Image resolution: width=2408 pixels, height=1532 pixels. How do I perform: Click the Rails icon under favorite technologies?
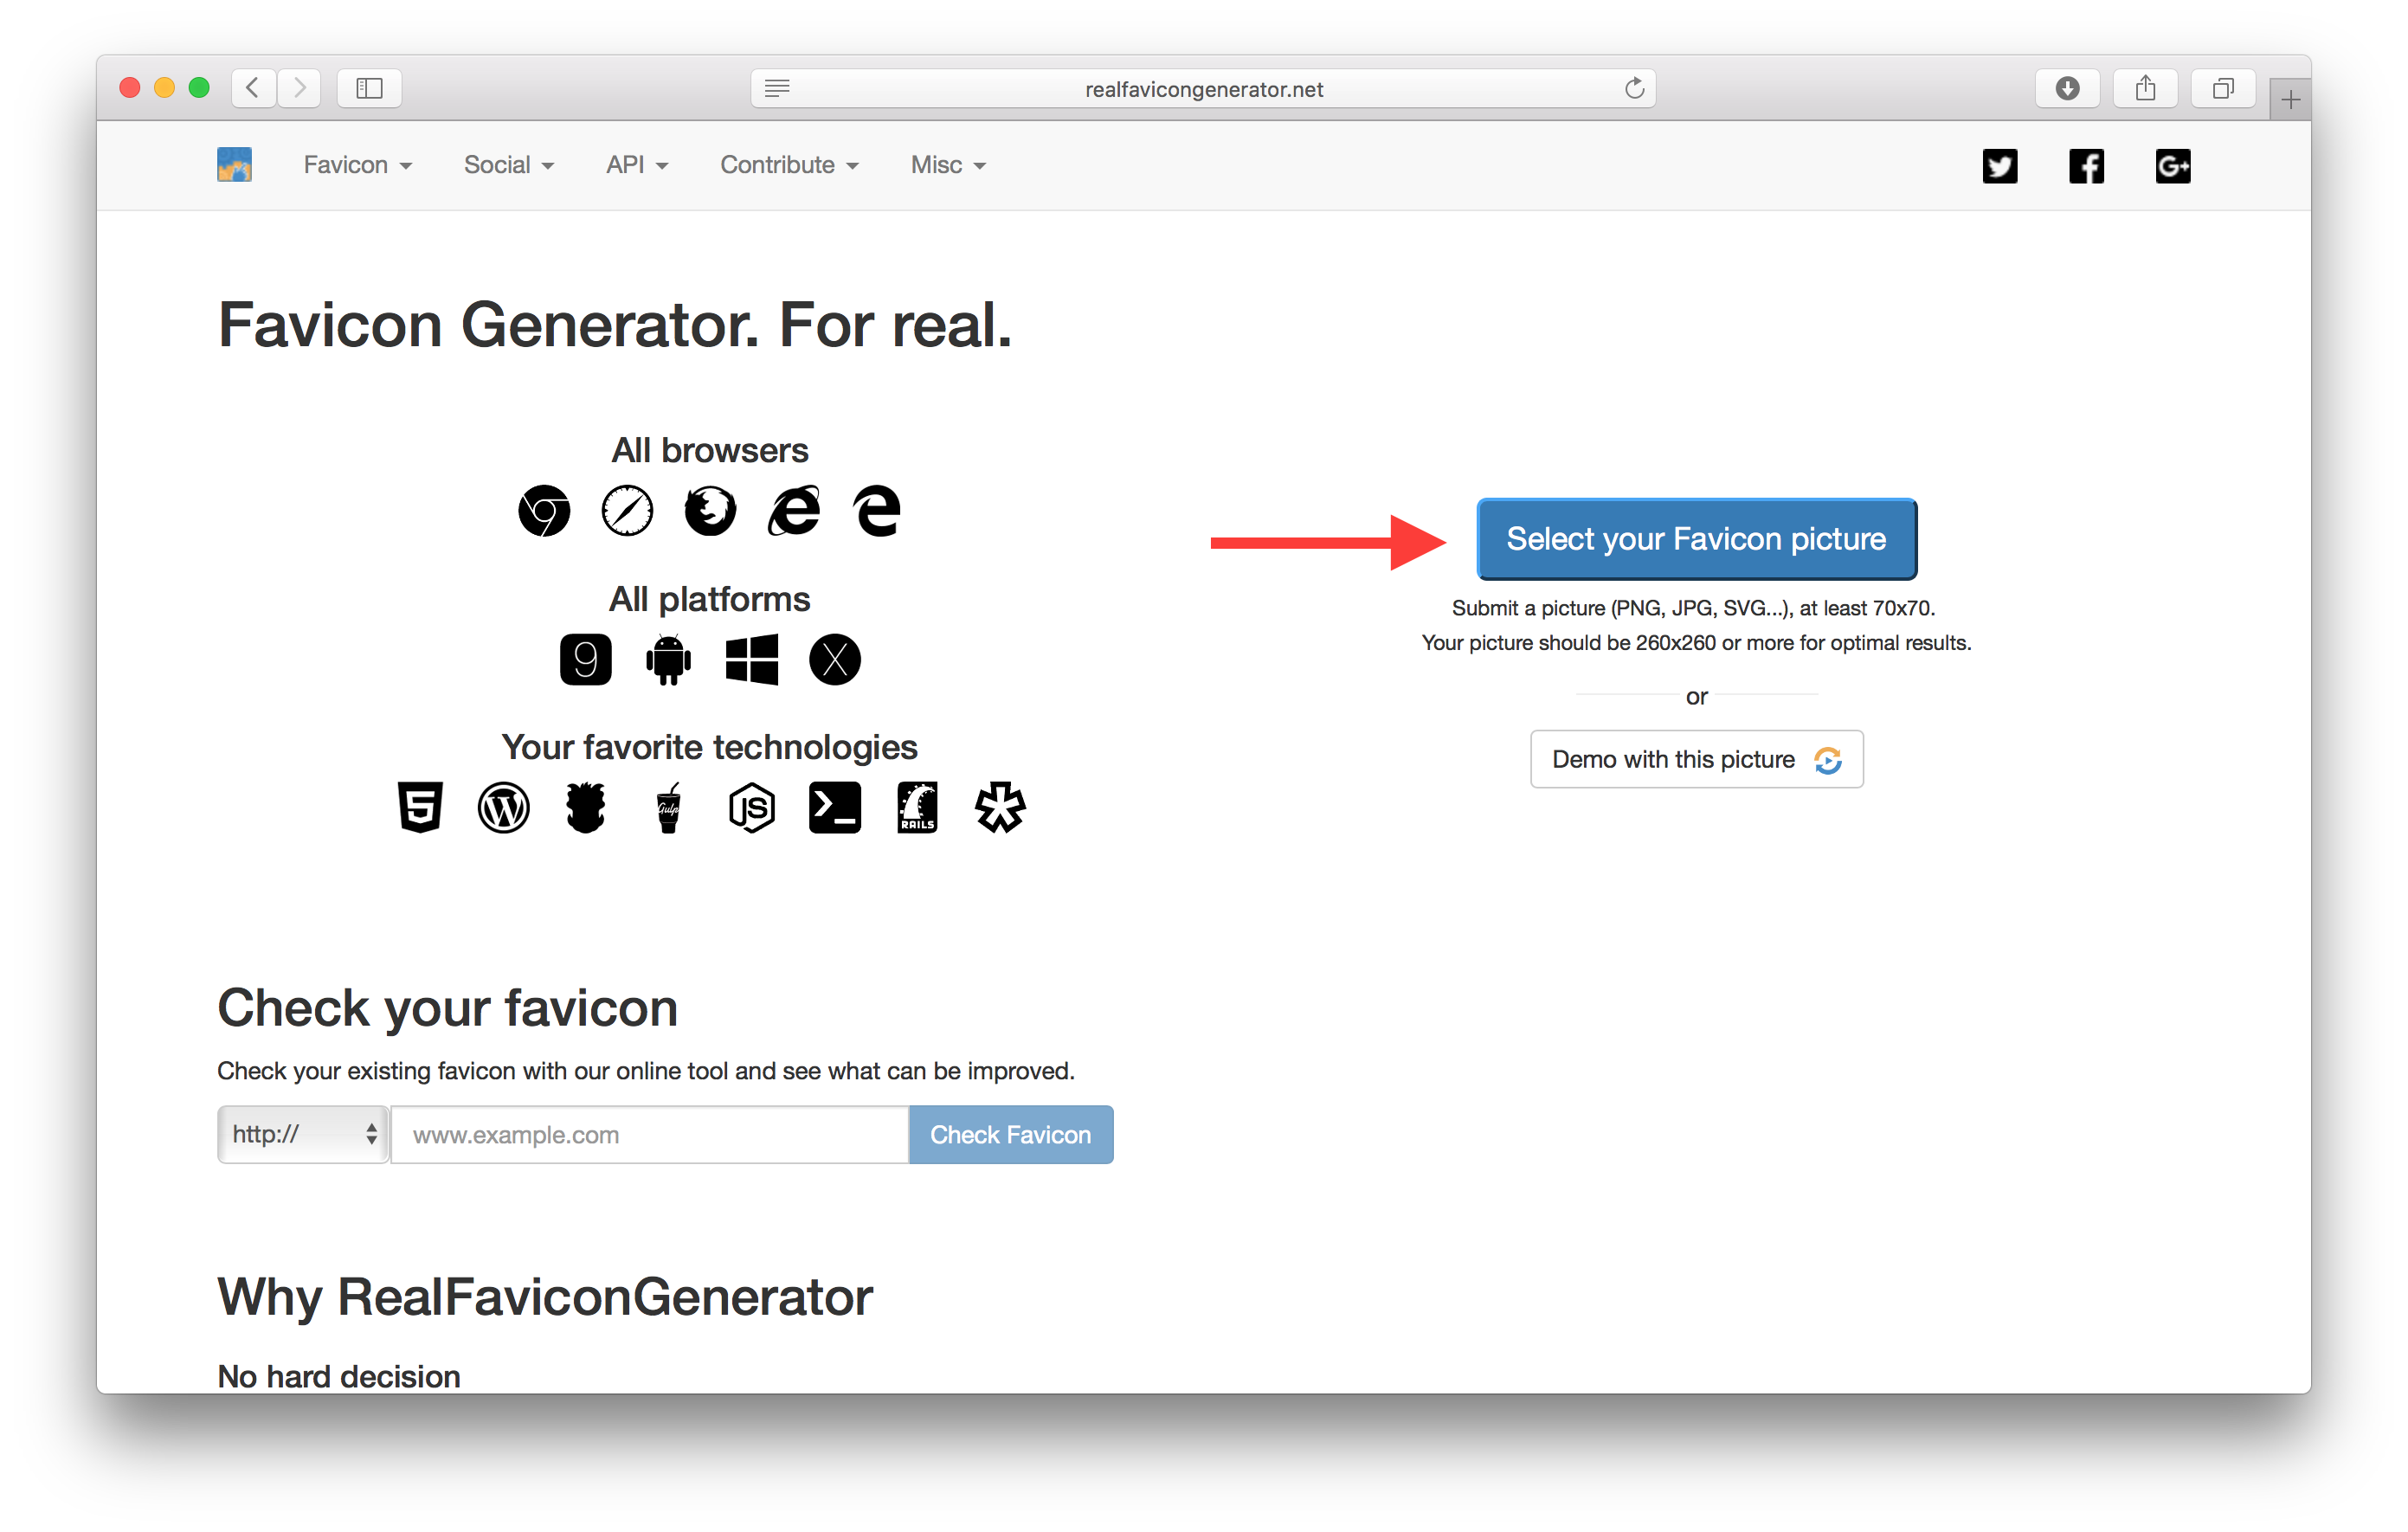tap(917, 808)
